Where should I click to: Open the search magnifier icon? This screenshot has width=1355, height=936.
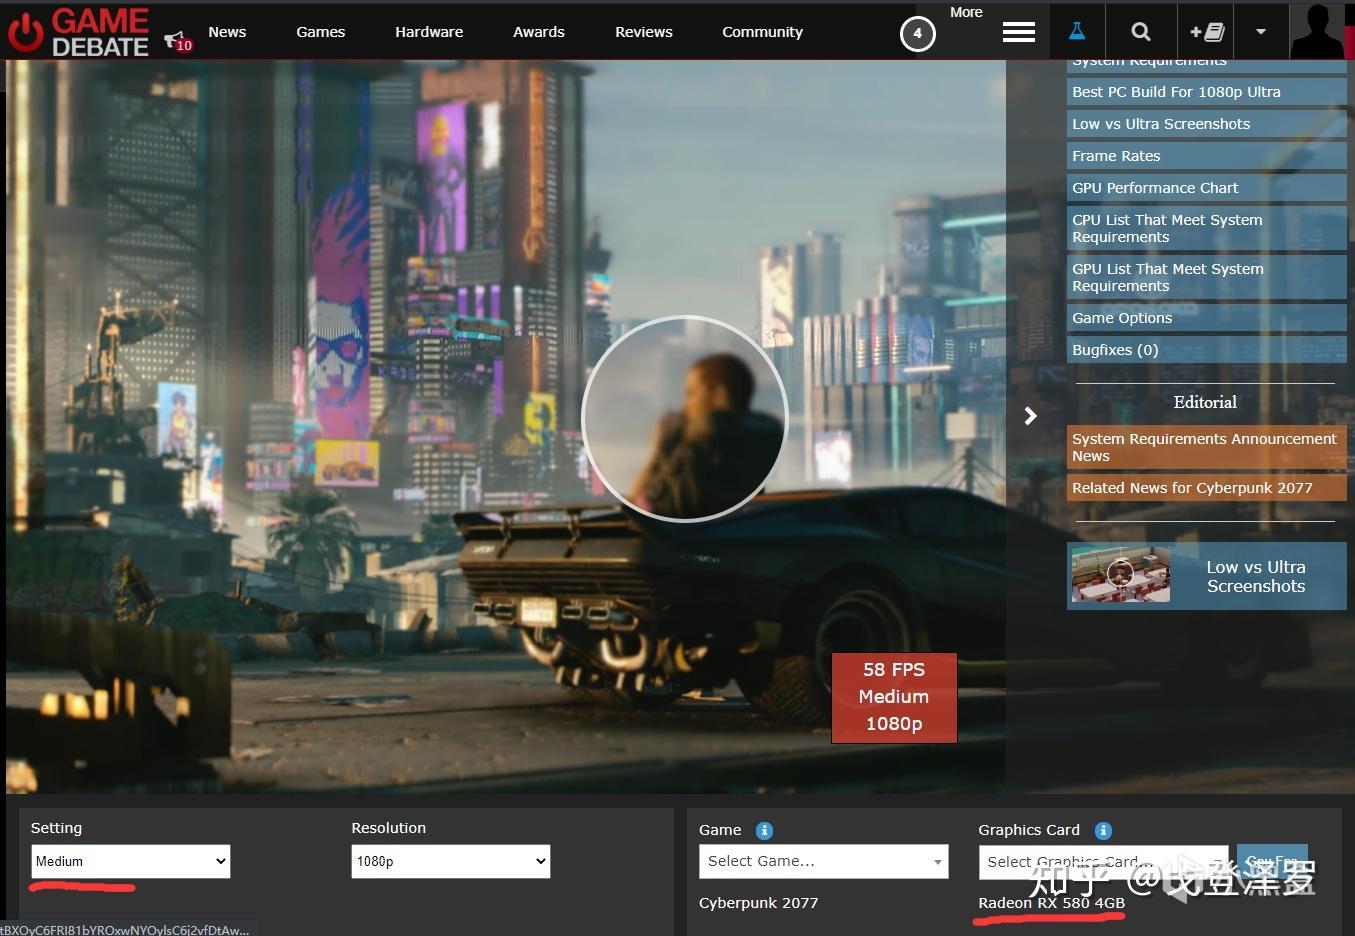(1140, 32)
